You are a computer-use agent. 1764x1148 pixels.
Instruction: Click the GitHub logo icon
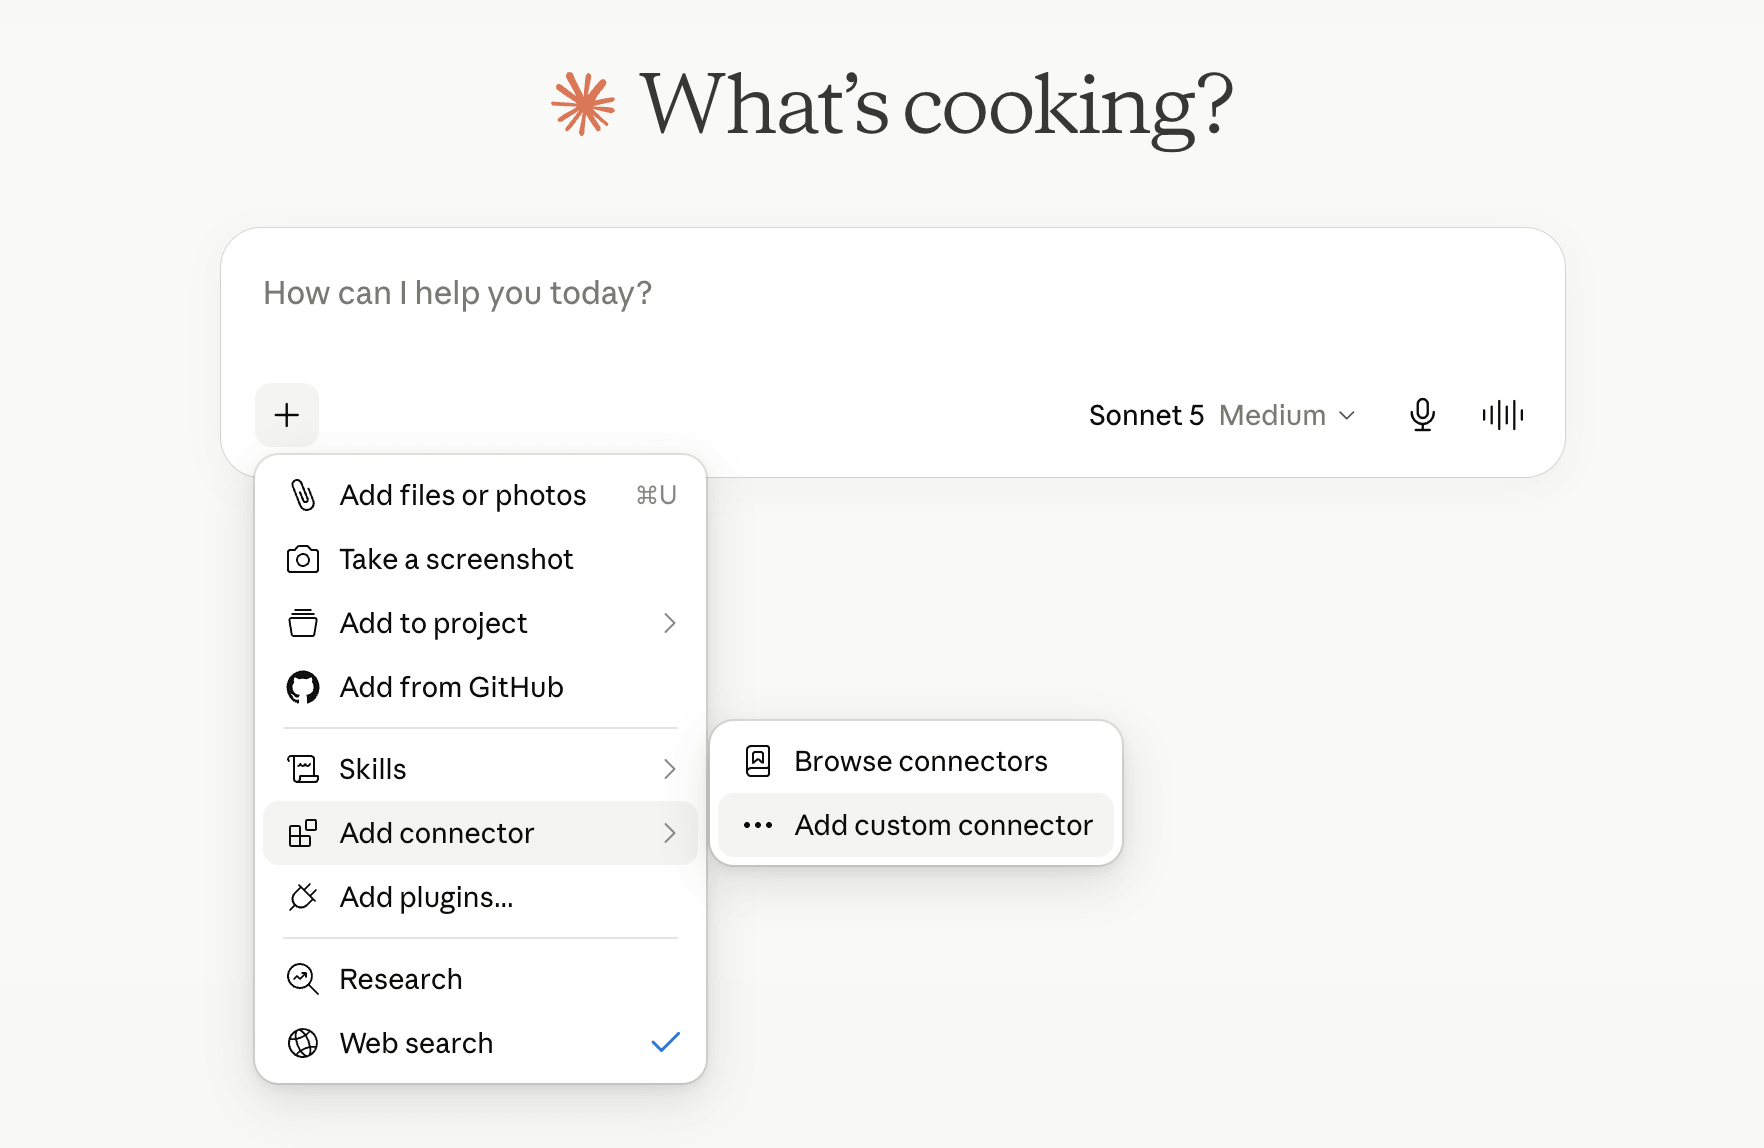pos(303,687)
